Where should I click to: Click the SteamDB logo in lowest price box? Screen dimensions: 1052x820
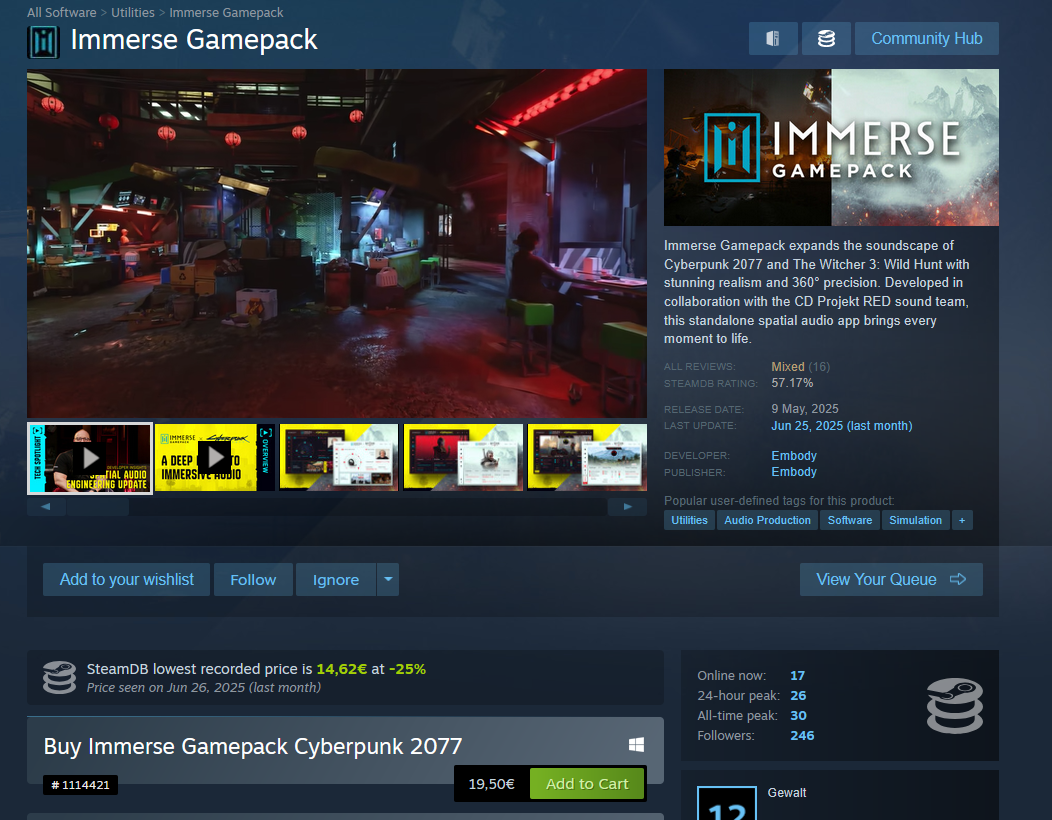(59, 677)
